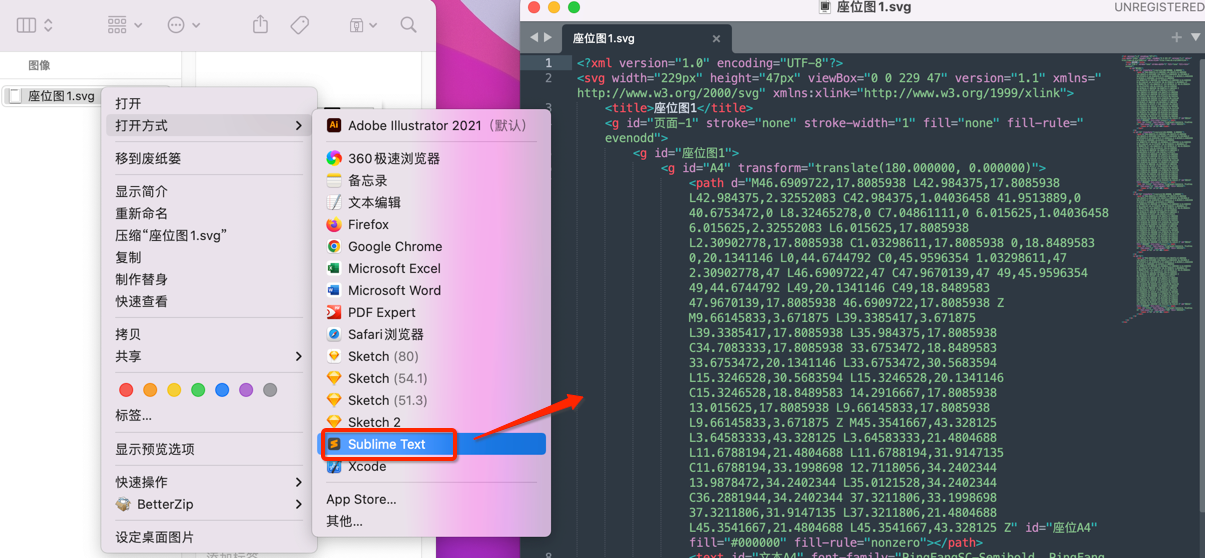
Task: Expand 打开方式 submenu arrow
Action: [298, 125]
